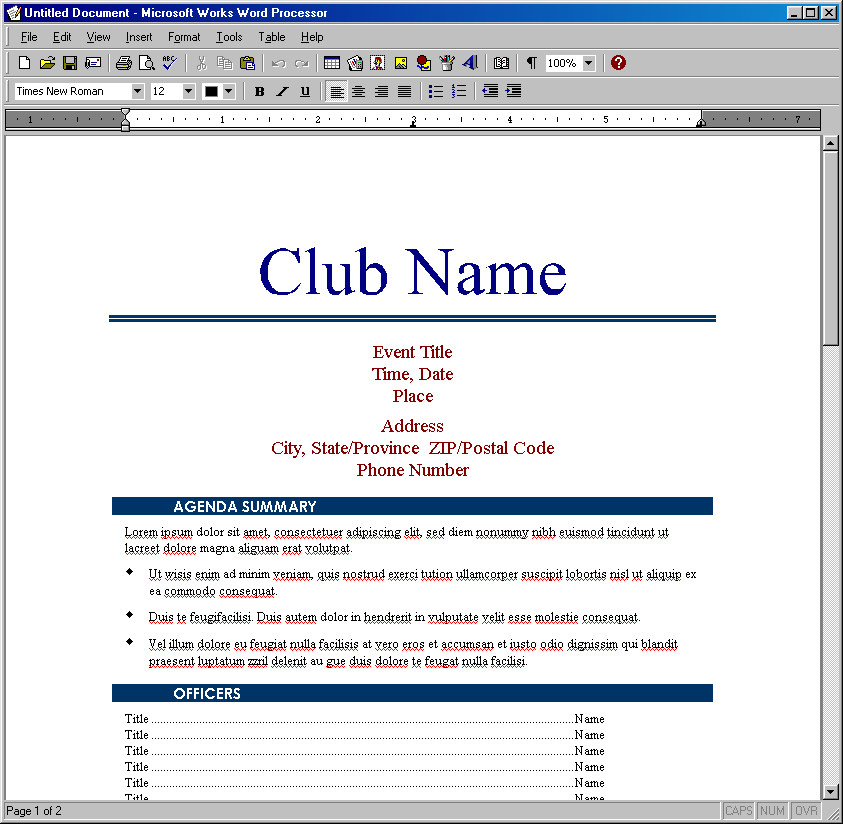Viewport: 843px width, 824px height.
Task: Apply numbered list formatting
Action: click(459, 91)
